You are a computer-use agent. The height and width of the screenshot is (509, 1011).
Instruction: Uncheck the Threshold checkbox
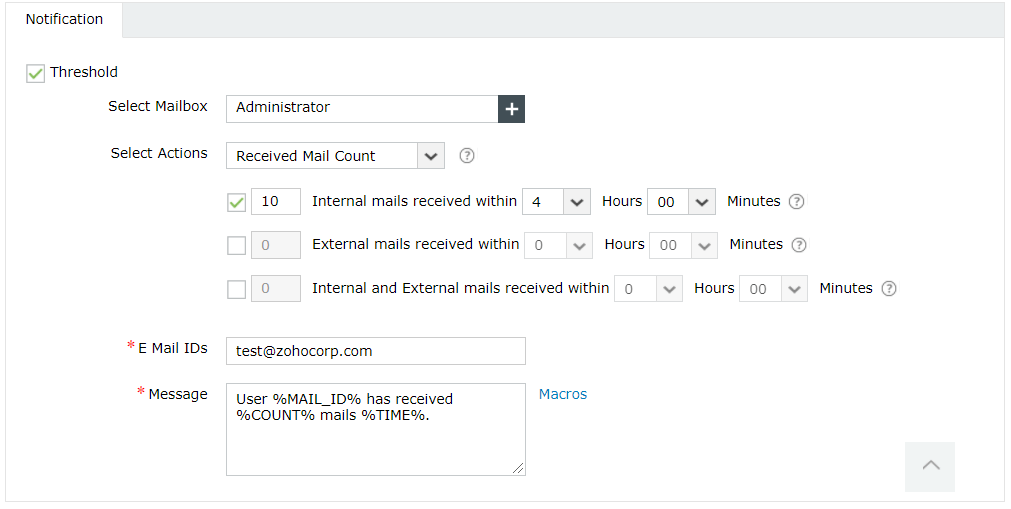coord(36,73)
